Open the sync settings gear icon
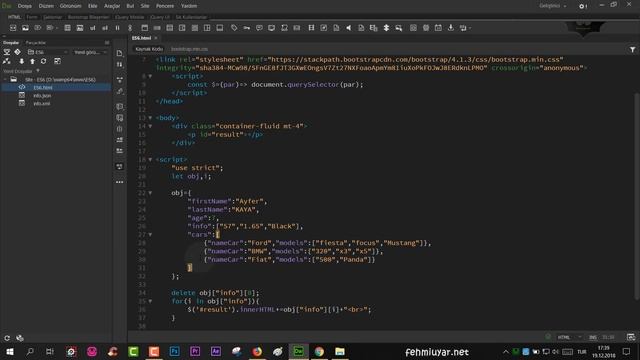This screenshot has height=360, width=640. (x=583, y=6)
